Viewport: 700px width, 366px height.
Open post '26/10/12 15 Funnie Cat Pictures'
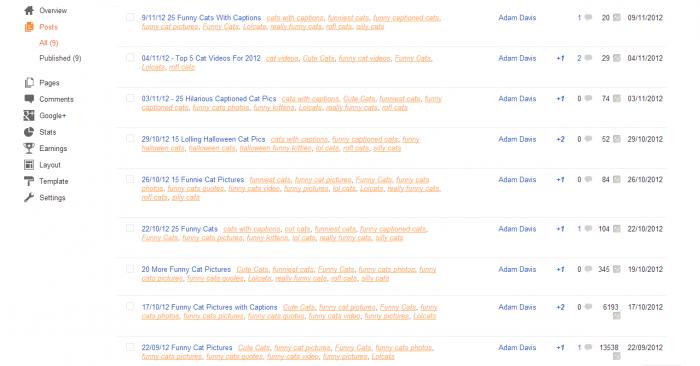(x=193, y=179)
